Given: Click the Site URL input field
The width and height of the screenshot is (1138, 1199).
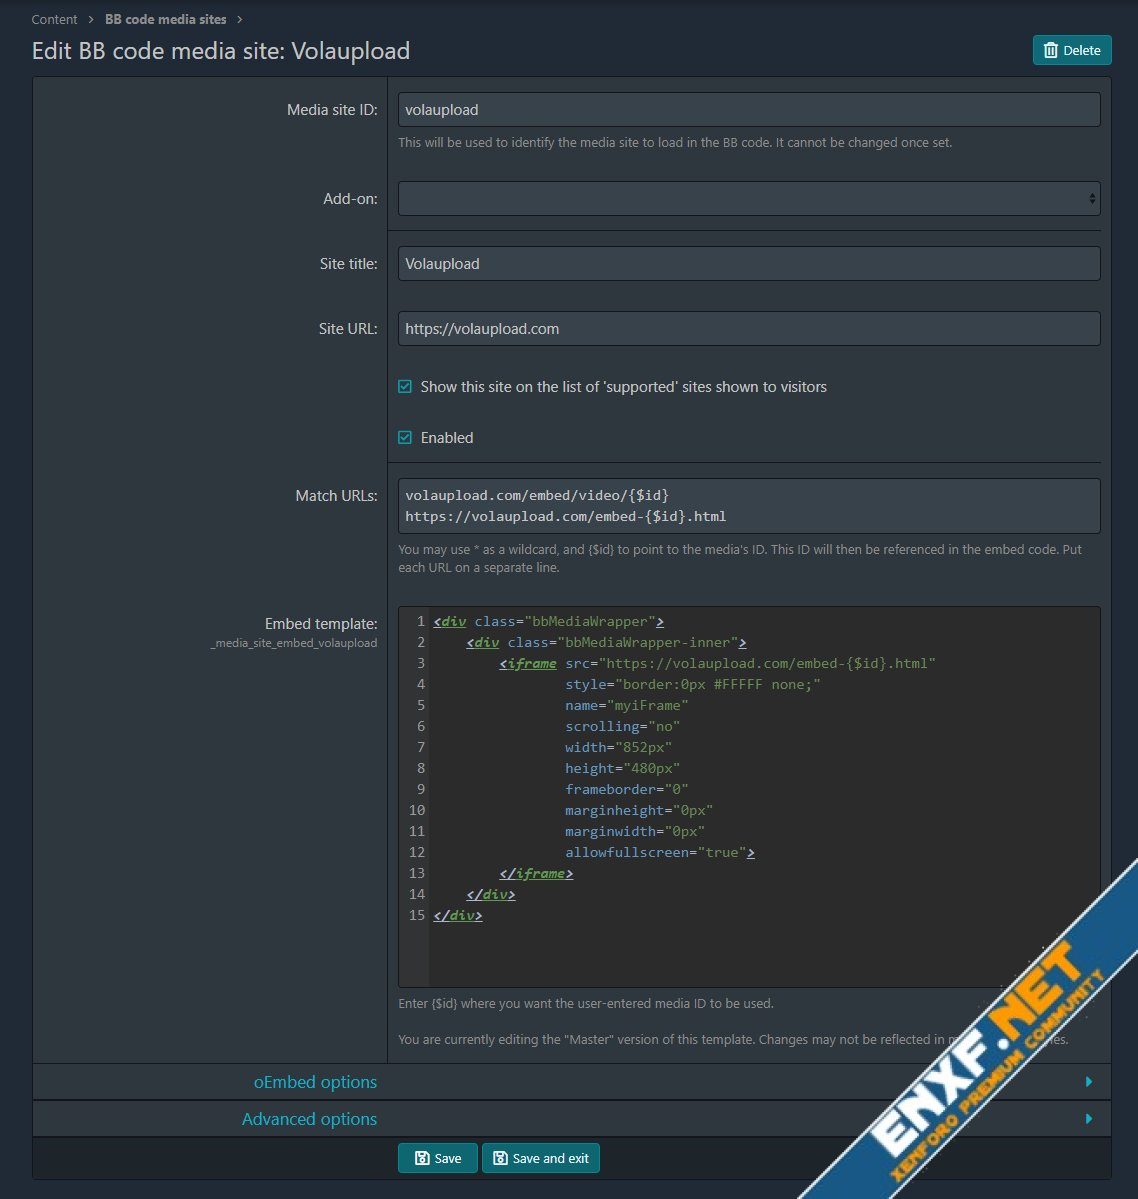Looking at the screenshot, I should 748,329.
